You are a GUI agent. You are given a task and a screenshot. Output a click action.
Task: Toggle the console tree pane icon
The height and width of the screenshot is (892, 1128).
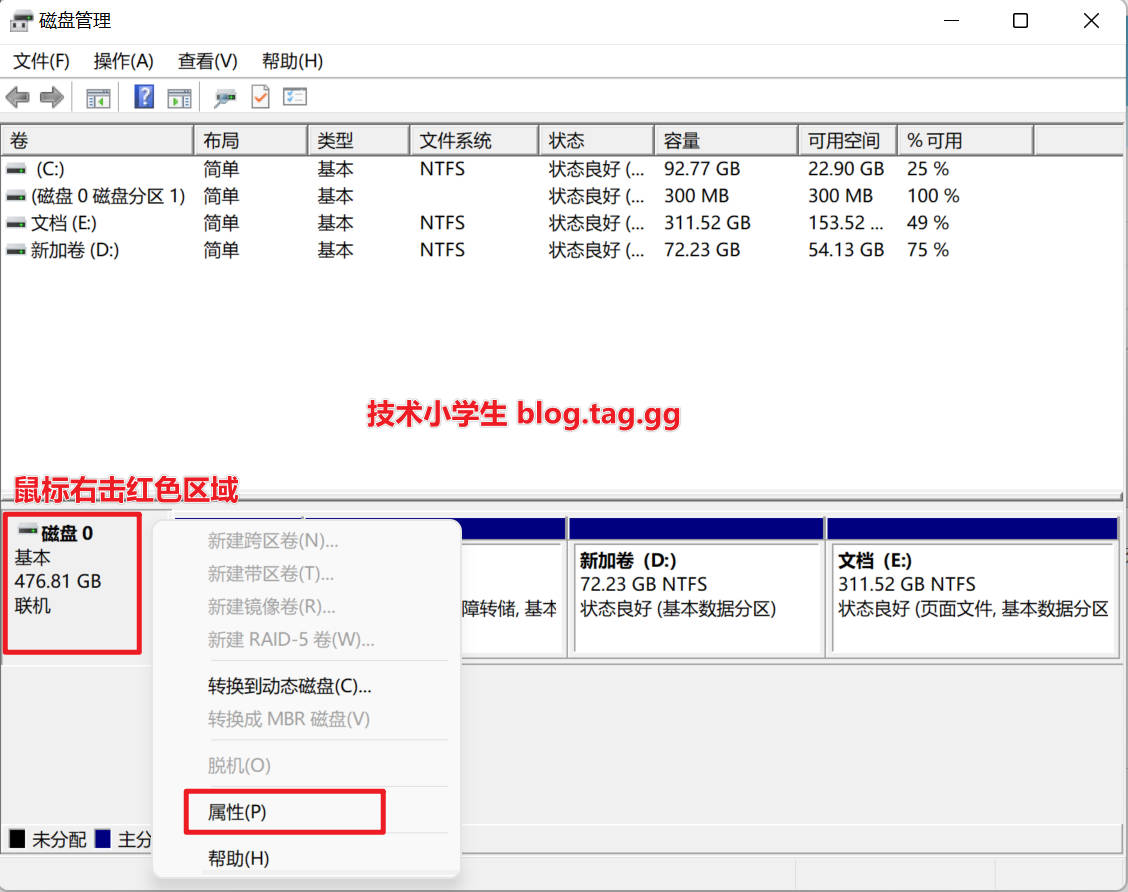tap(98, 97)
